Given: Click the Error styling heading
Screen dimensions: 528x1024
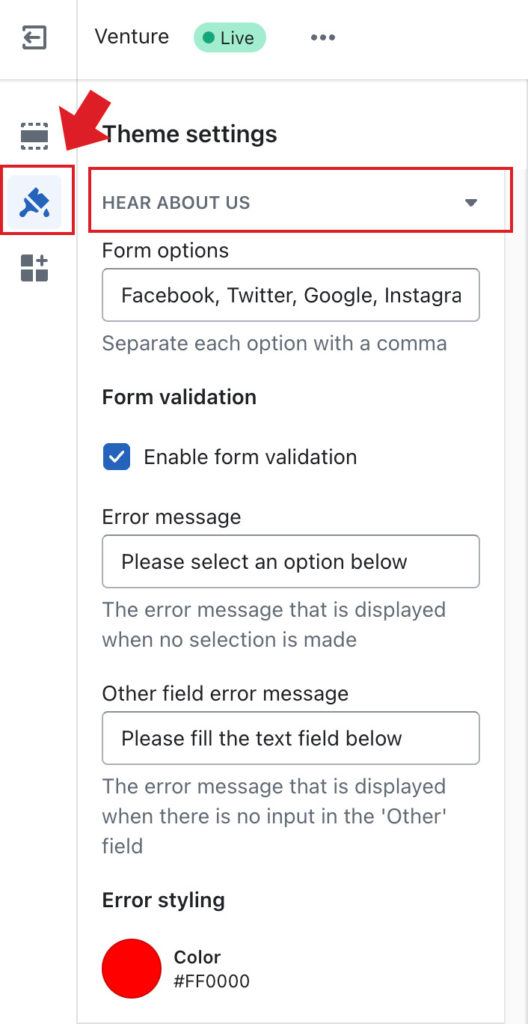Looking at the screenshot, I should click(x=163, y=900).
